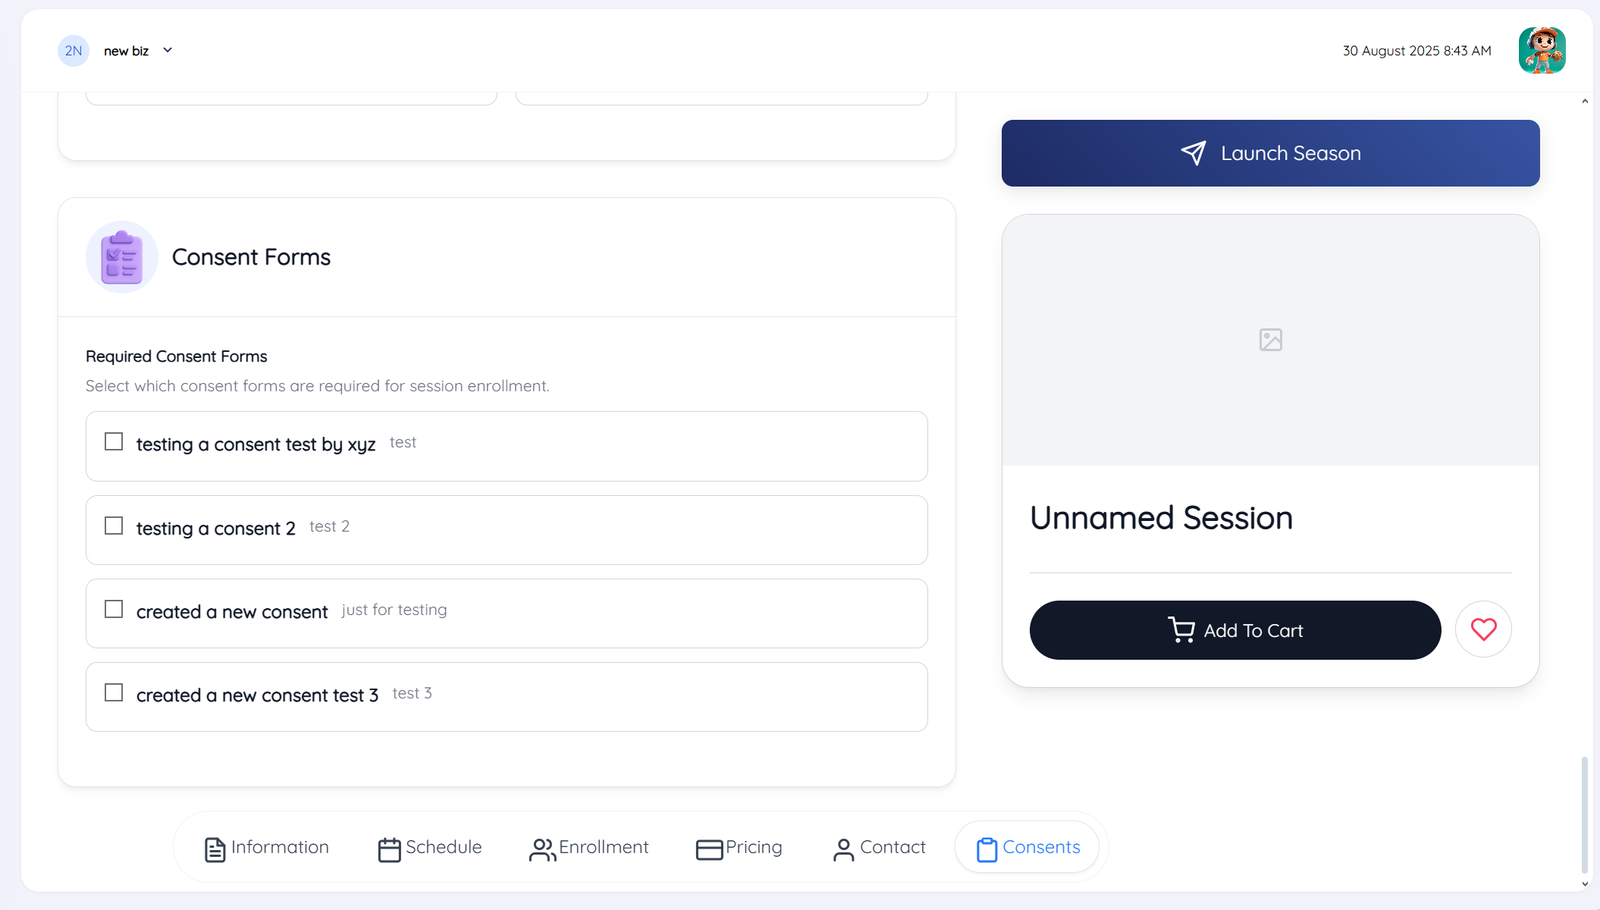Click the calendar icon for Schedule

(389, 849)
